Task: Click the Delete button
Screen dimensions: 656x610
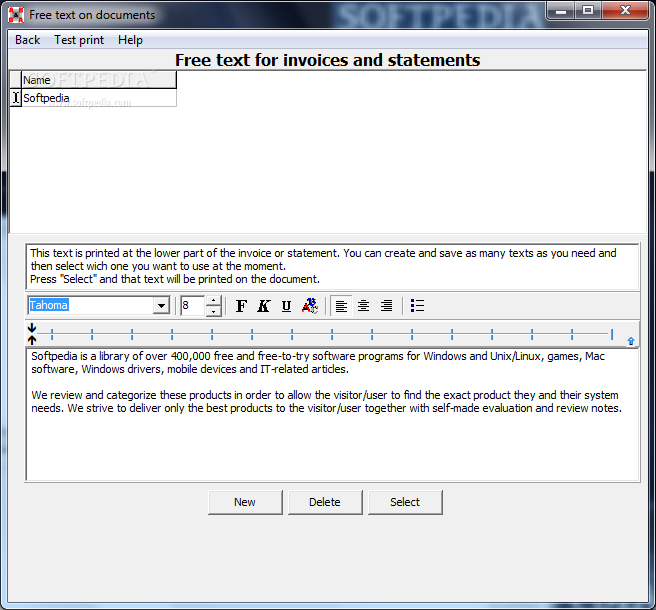Action: tap(325, 502)
